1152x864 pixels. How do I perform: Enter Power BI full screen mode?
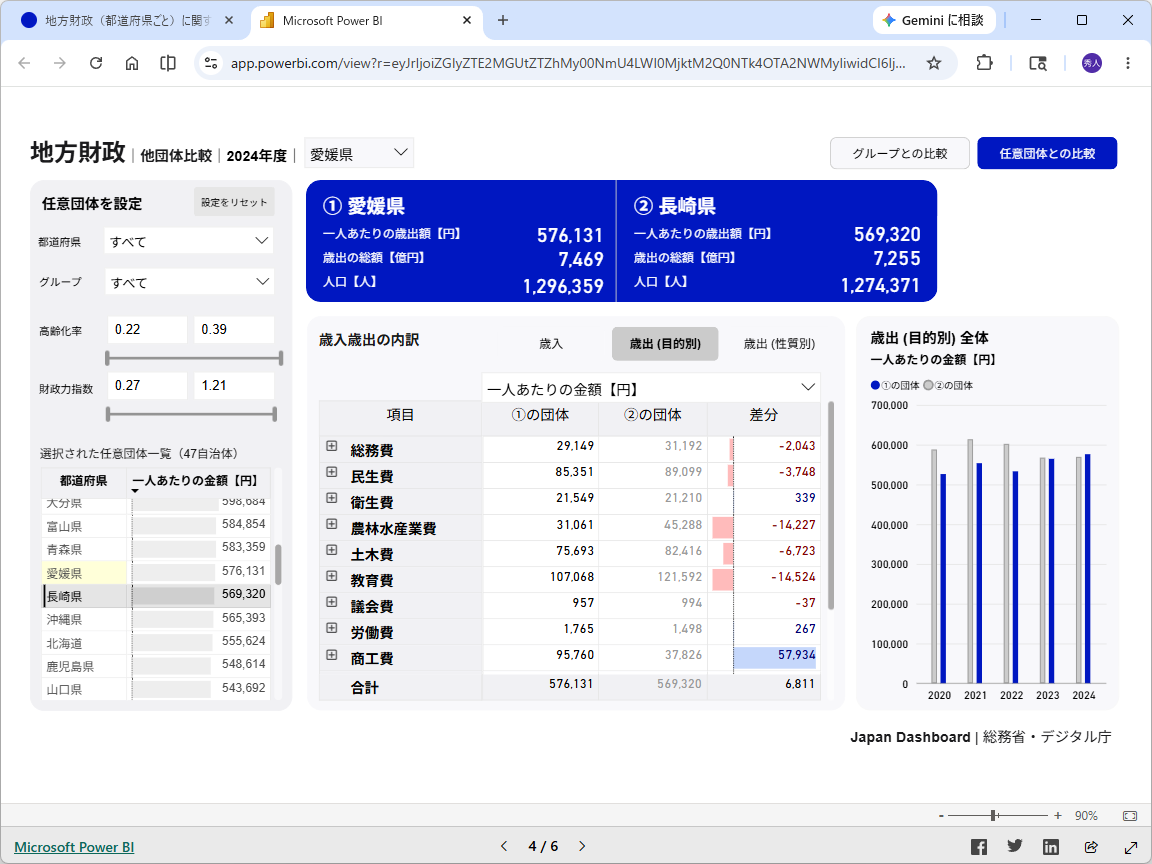[x=1131, y=846]
